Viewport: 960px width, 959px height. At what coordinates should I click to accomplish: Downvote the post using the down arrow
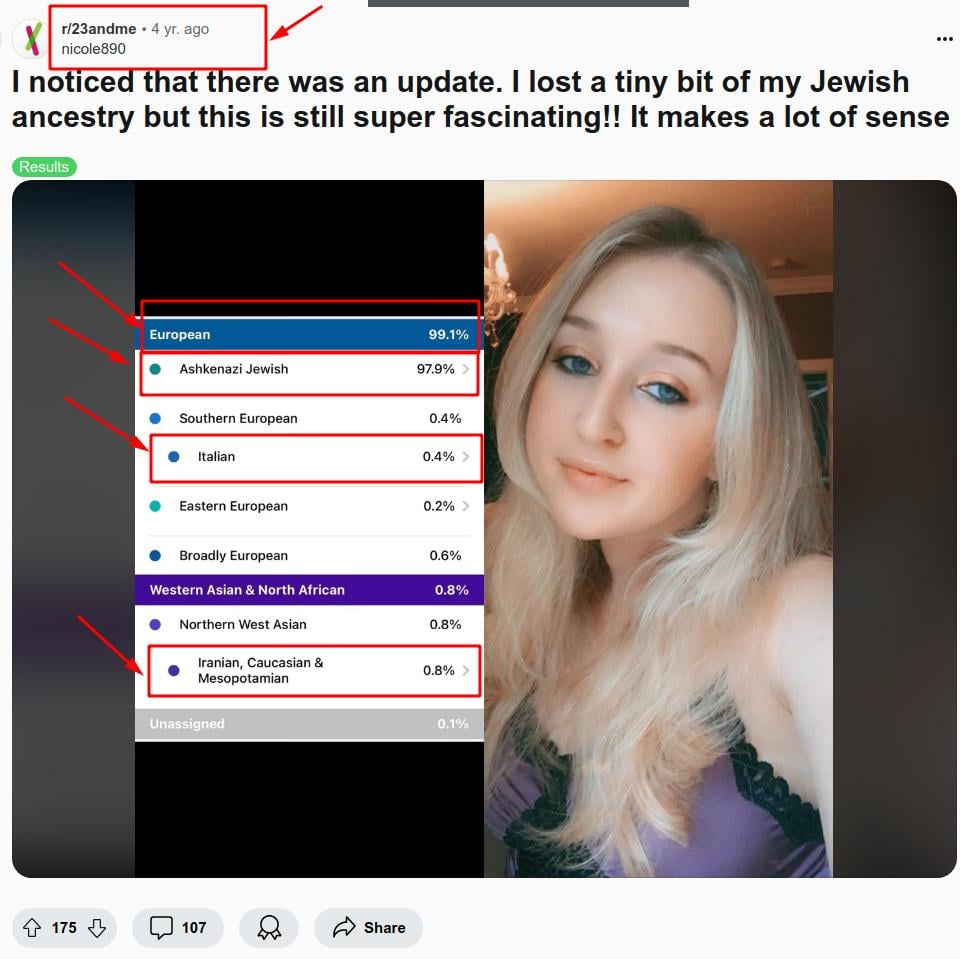(97, 927)
